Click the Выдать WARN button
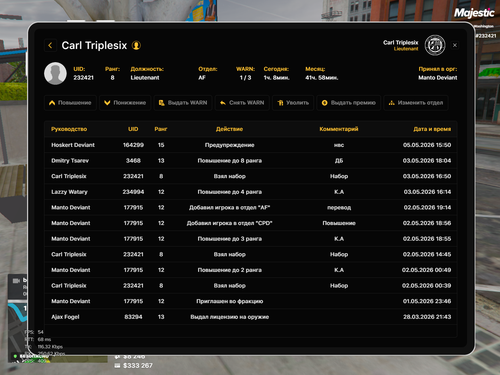 tap(183, 103)
